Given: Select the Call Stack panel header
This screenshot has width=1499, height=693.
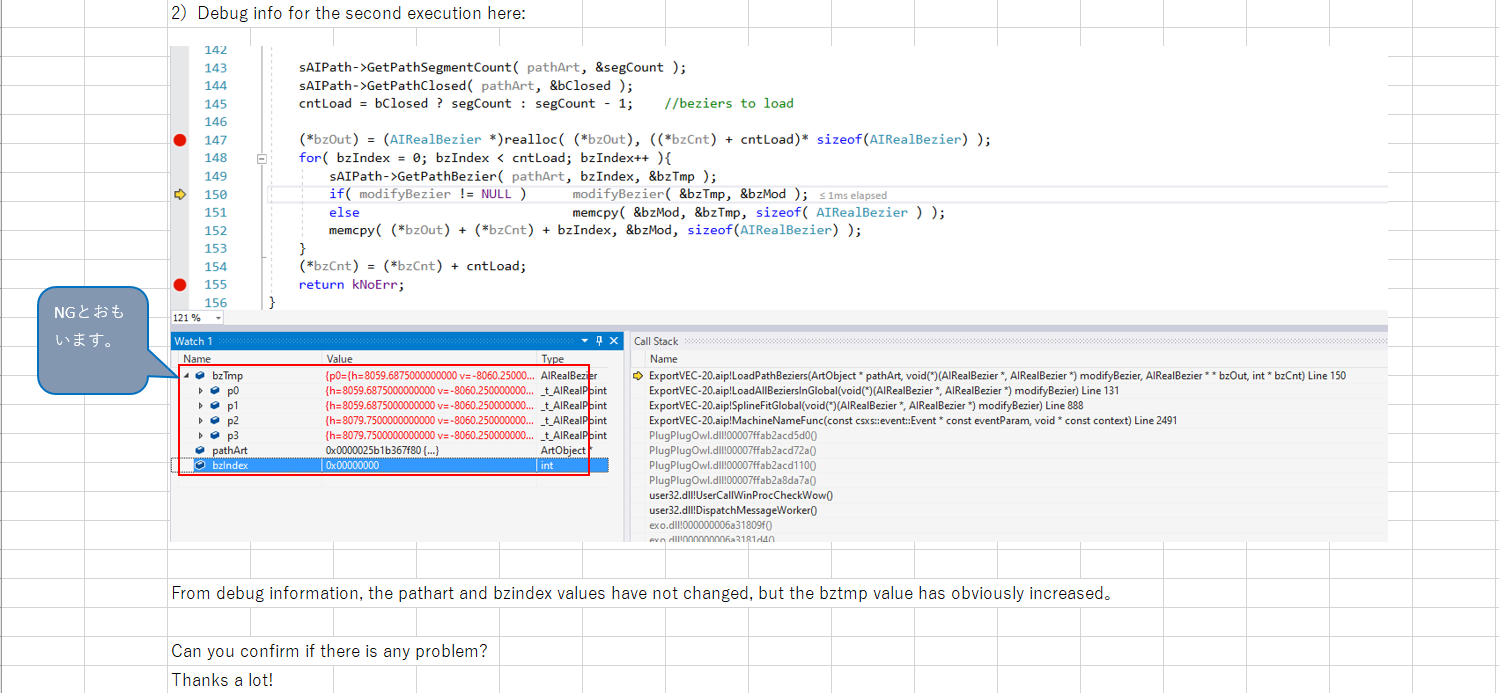Looking at the screenshot, I should 655,340.
